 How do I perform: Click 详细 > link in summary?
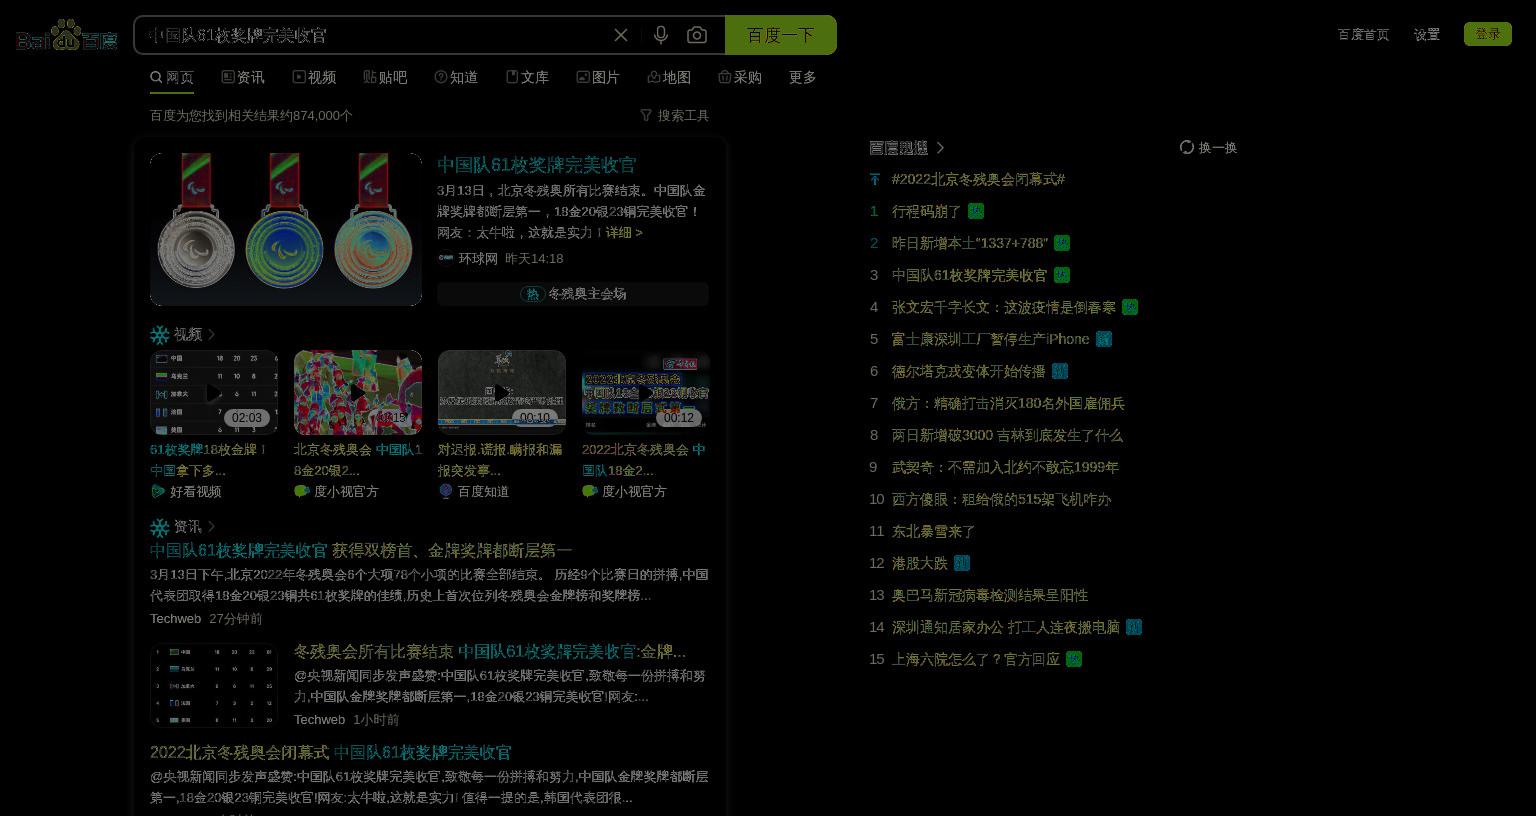click(x=624, y=232)
